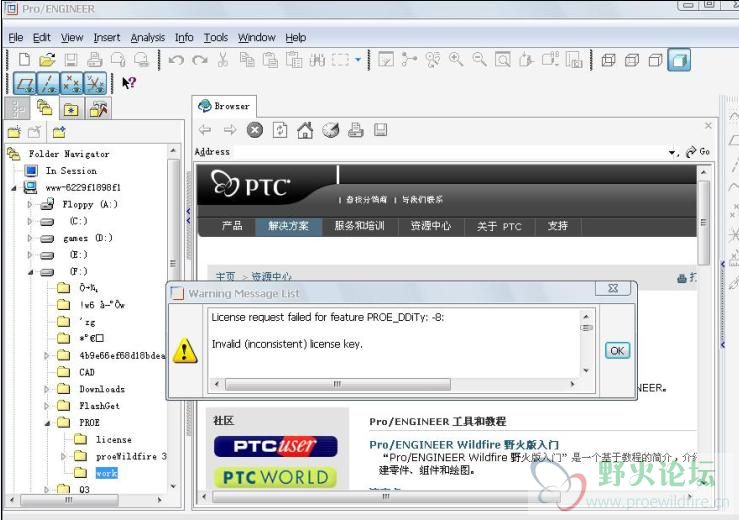Screen dimensions: 739x520
Task: Click browser page vertical scrollbar thumb
Action: (x=703, y=222)
